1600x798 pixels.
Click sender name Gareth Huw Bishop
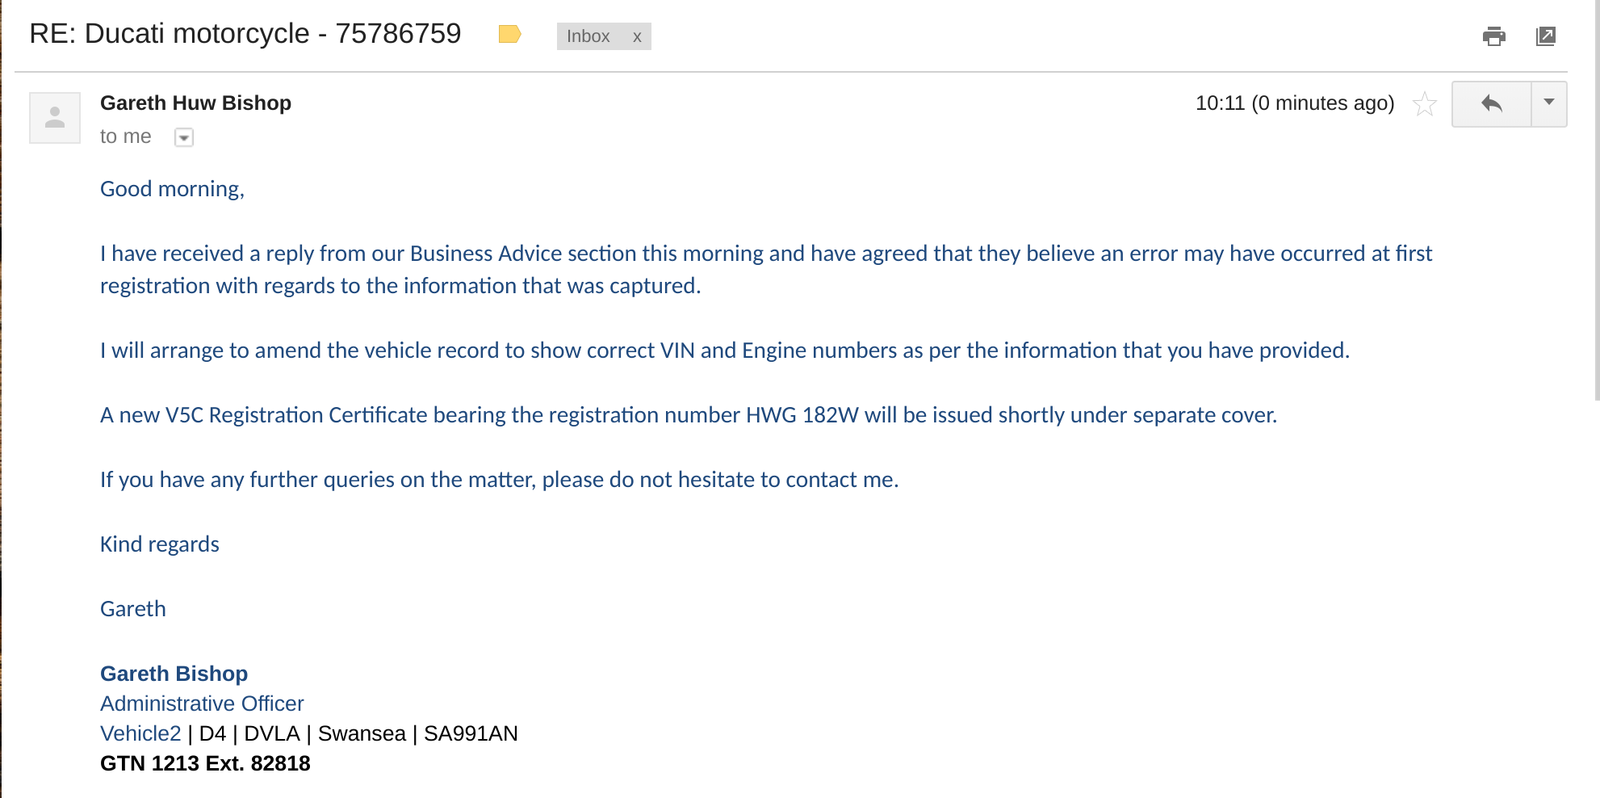196,103
